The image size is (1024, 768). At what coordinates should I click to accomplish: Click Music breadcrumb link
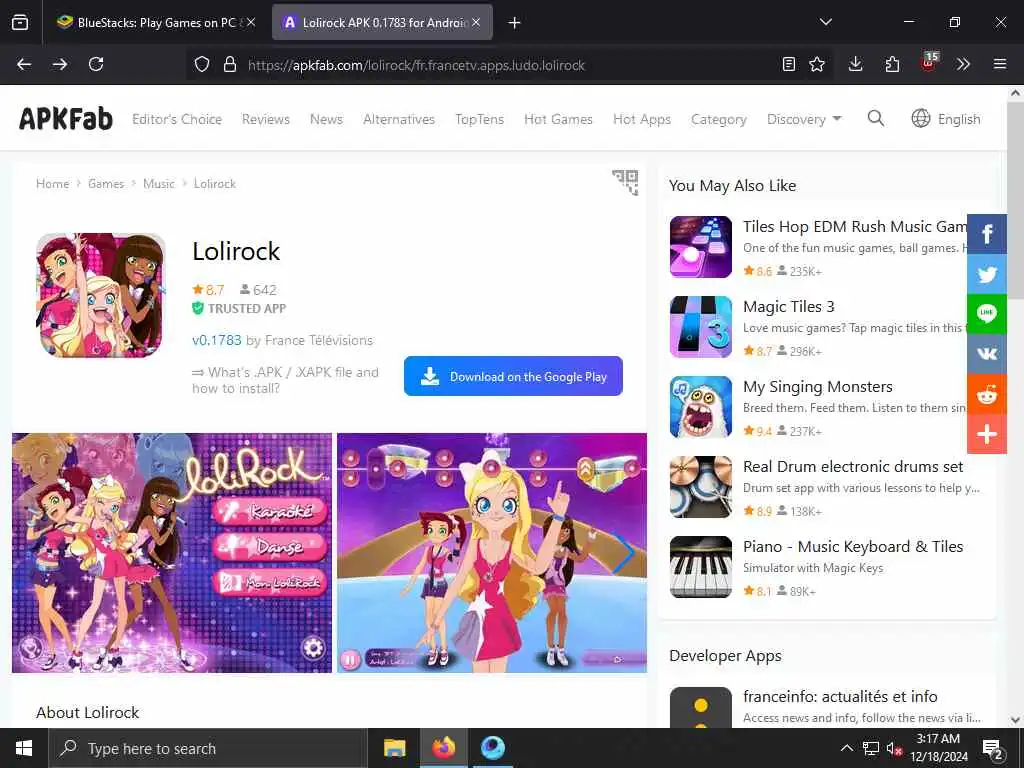coord(159,184)
